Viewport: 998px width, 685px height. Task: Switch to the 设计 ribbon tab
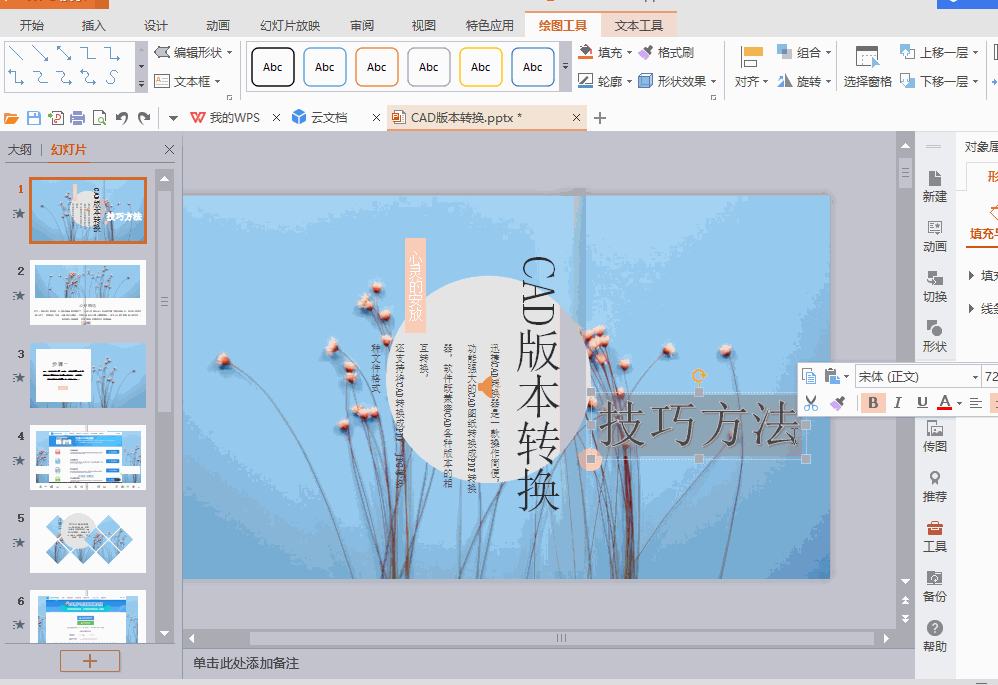pos(155,25)
